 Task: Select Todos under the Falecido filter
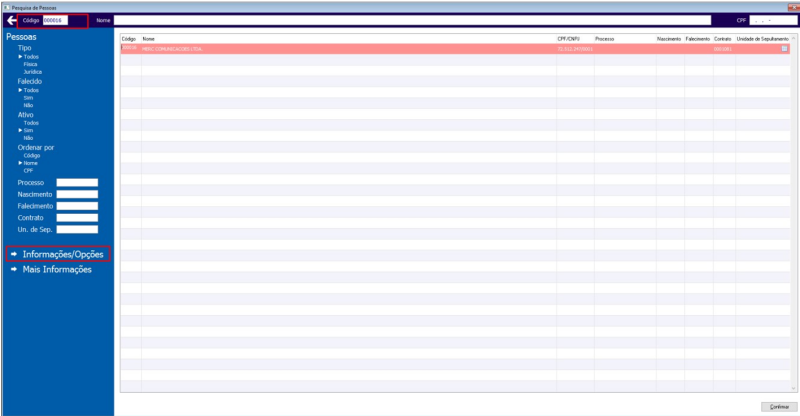click(31, 90)
